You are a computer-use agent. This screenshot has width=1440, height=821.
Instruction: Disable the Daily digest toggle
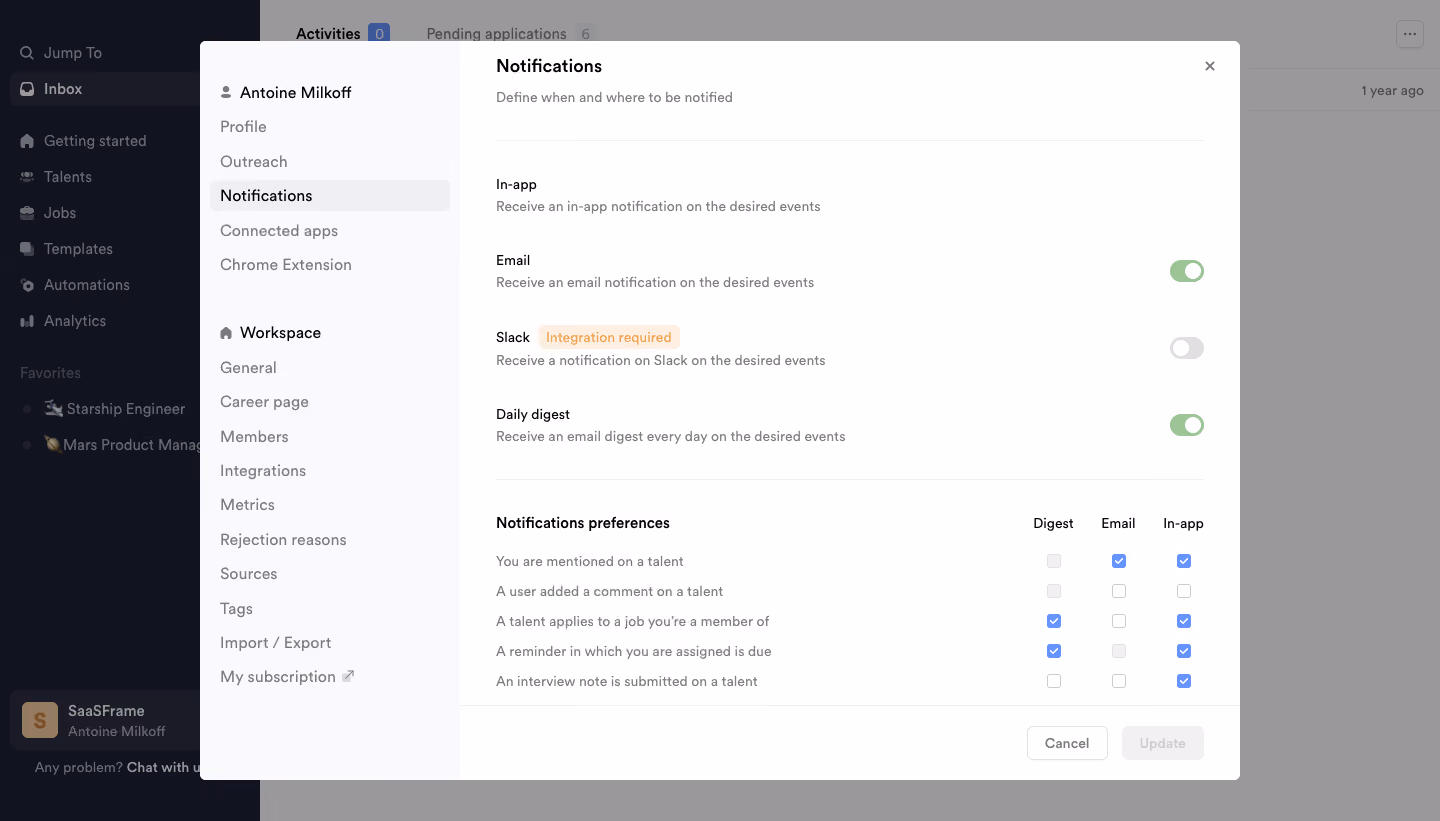(x=1187, y=425)
